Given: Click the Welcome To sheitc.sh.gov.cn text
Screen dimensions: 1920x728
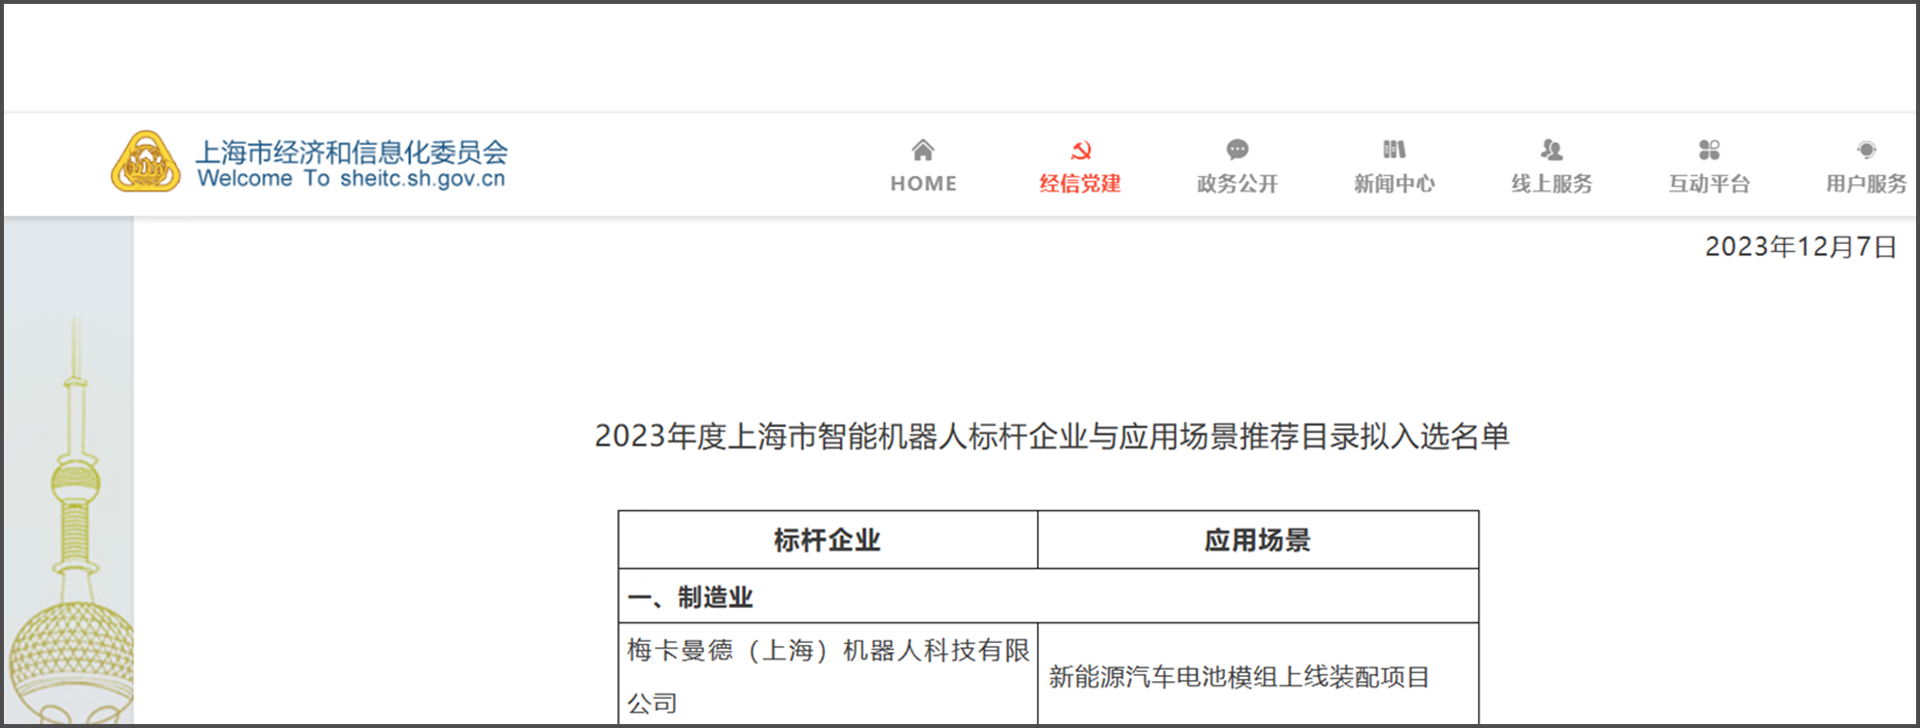Looking at the screenshot, I should [351, 179].
